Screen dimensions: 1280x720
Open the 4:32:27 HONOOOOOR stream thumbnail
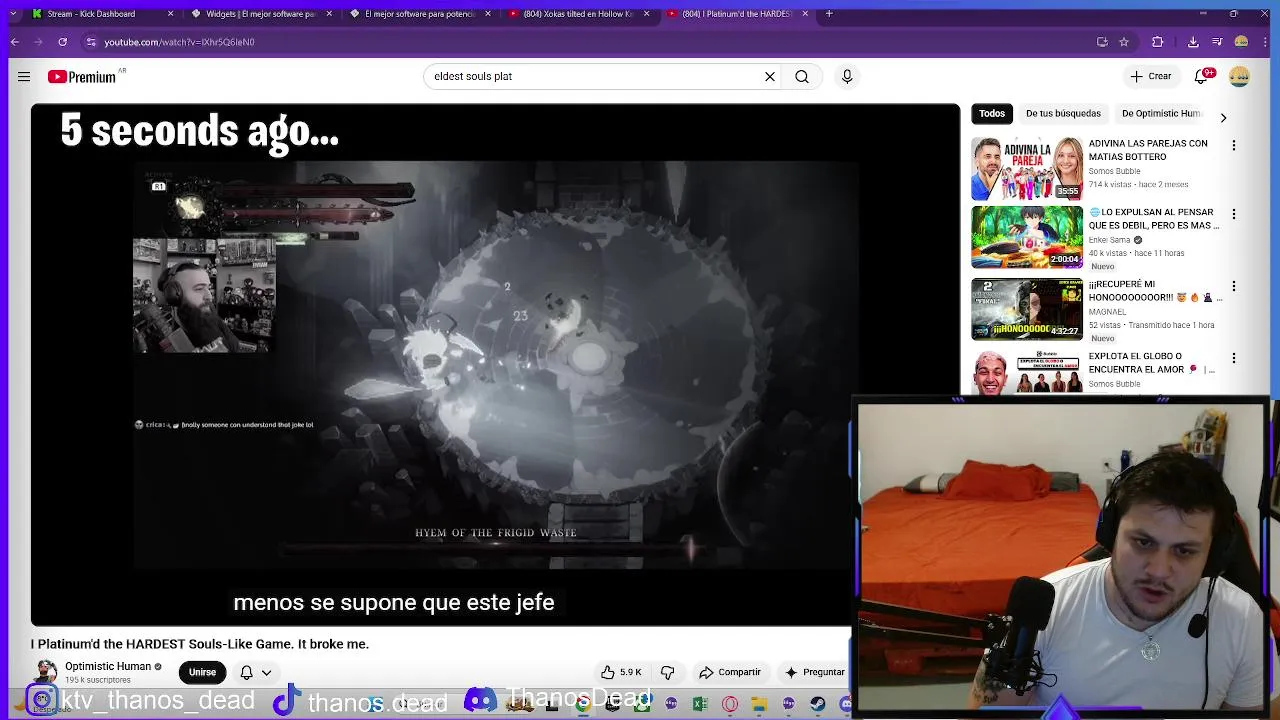click(x=1027, y=309)
